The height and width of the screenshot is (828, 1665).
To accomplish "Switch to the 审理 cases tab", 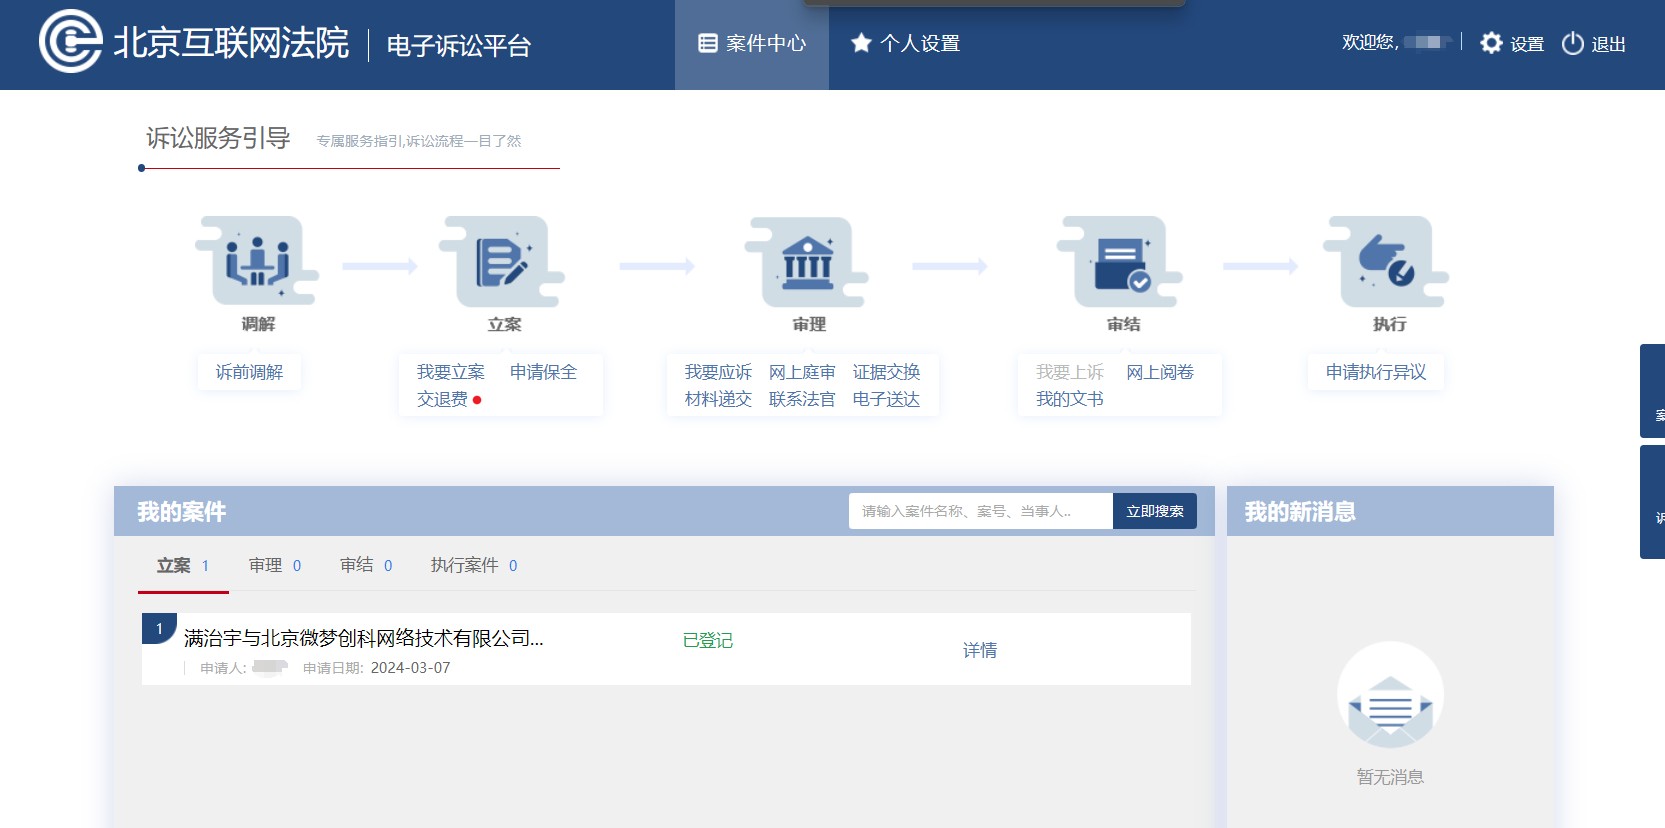I will [274, 566].
